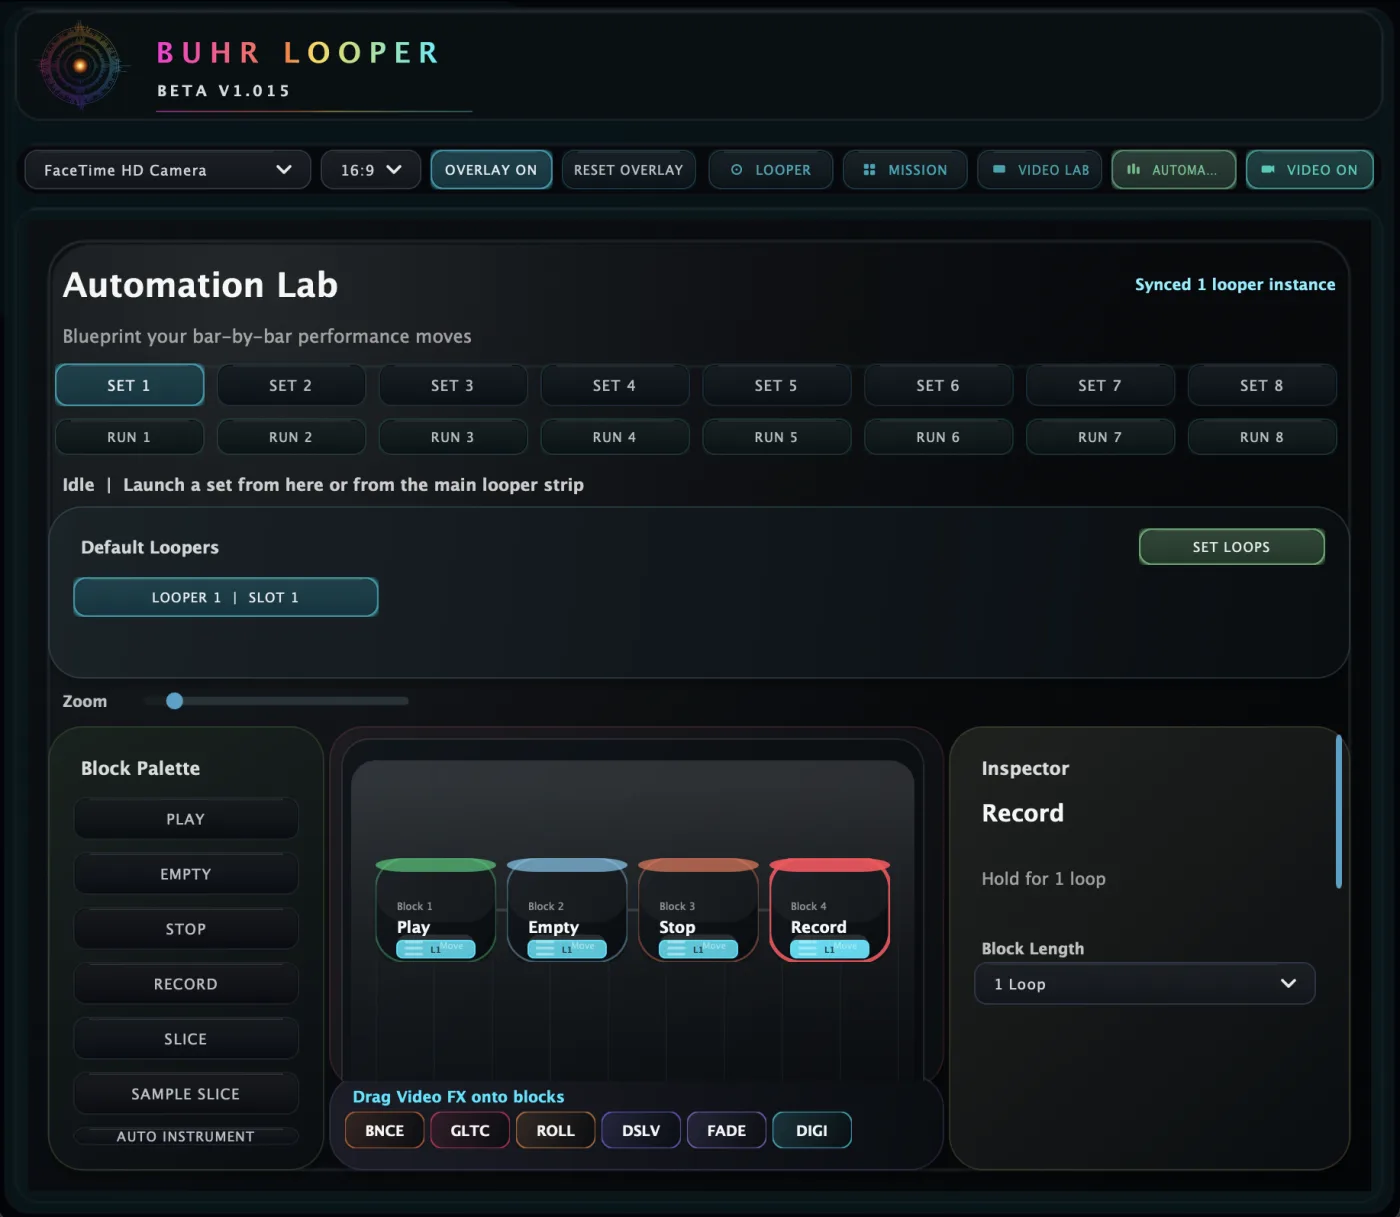Image resolution: width=1400 pixels, height=1217 pixels.
Task: Launch RUN 7
Action: 1100,437
